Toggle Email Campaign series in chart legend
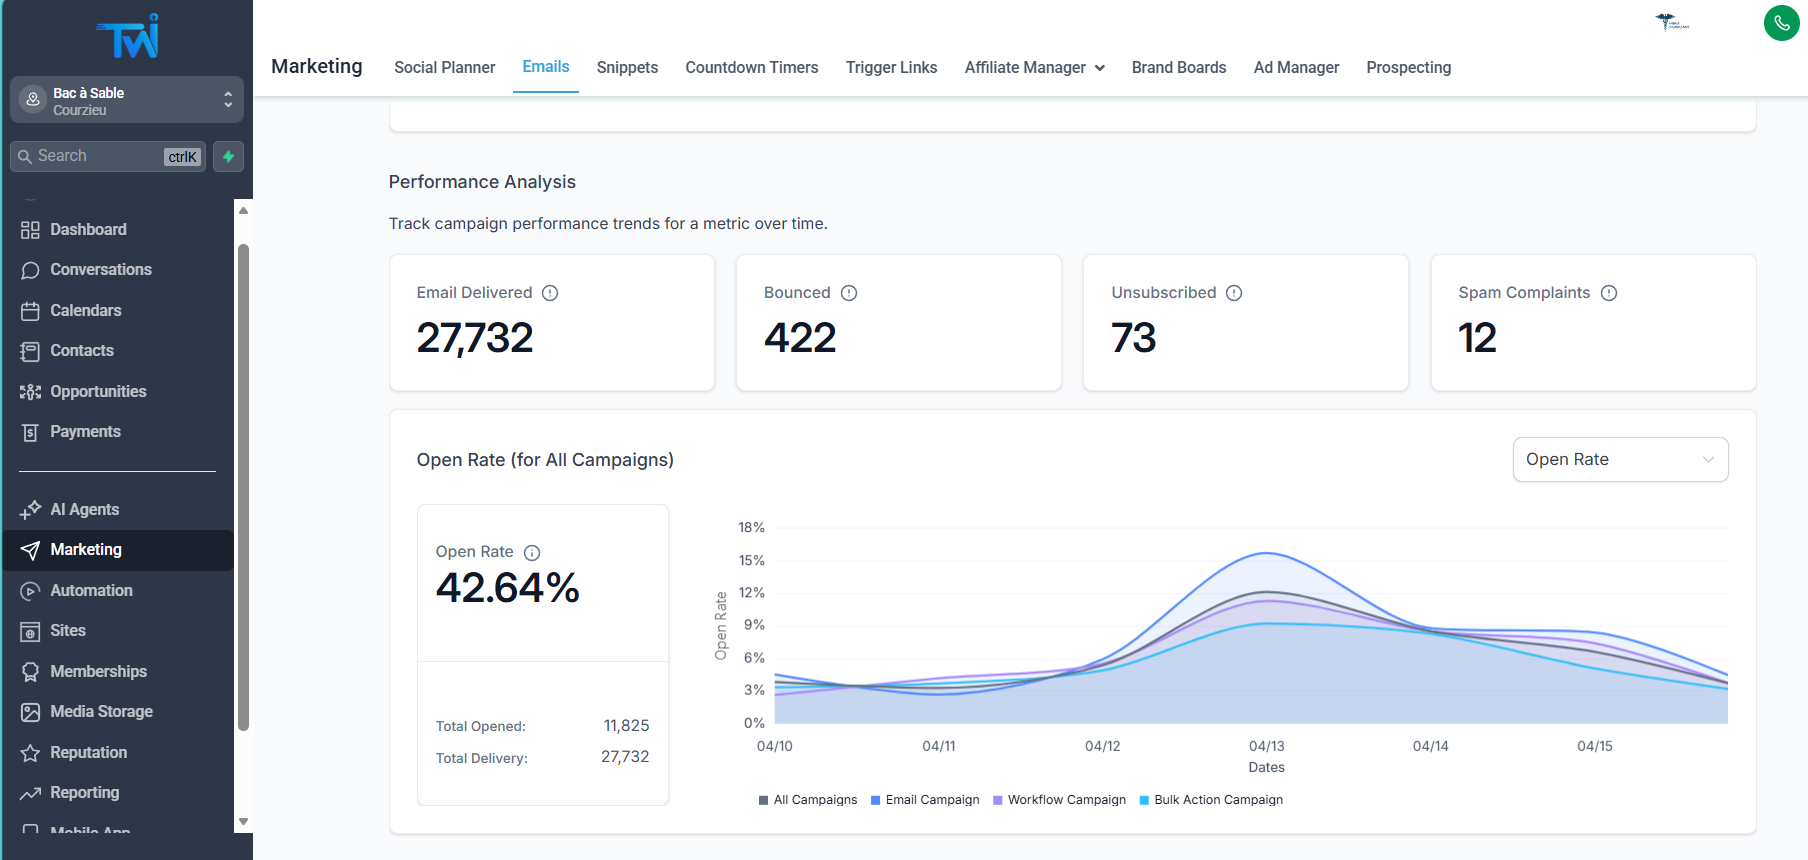 click(925, 800)
